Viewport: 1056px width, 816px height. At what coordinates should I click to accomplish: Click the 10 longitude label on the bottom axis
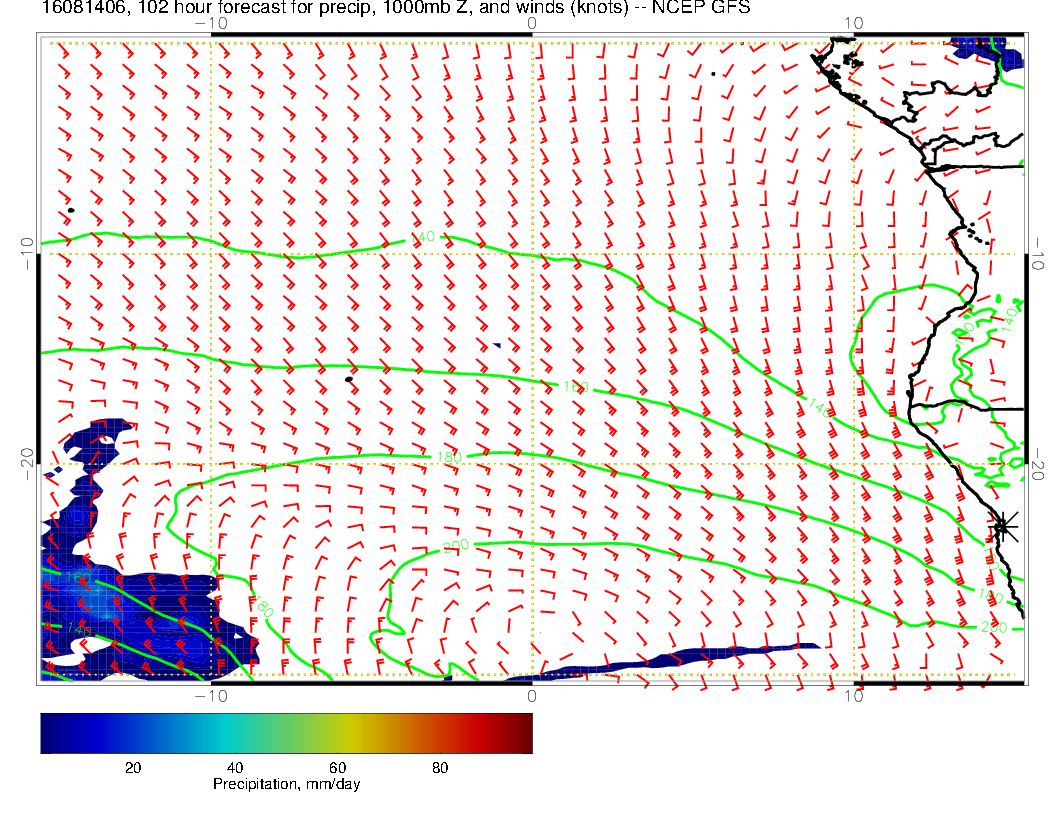point(853,696)
